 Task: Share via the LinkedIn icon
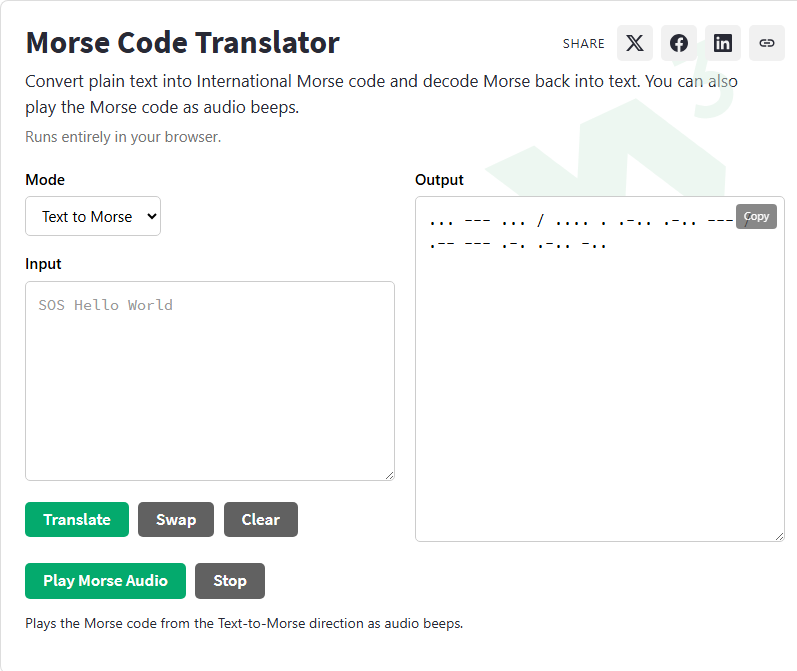[723, 43]
